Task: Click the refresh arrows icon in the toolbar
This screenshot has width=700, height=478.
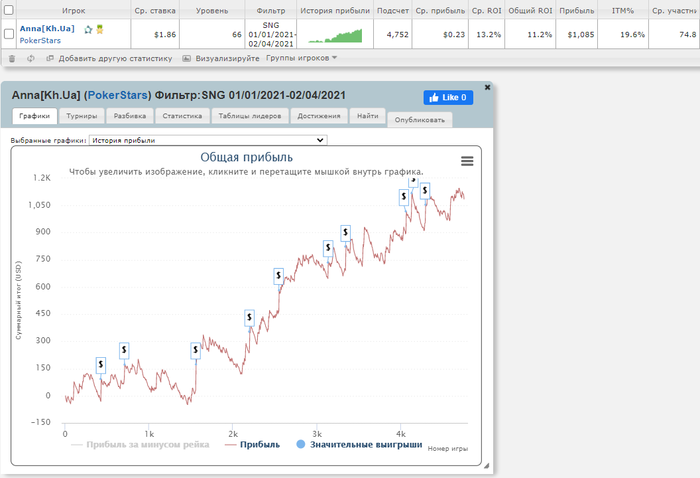Action: [31, 58]
